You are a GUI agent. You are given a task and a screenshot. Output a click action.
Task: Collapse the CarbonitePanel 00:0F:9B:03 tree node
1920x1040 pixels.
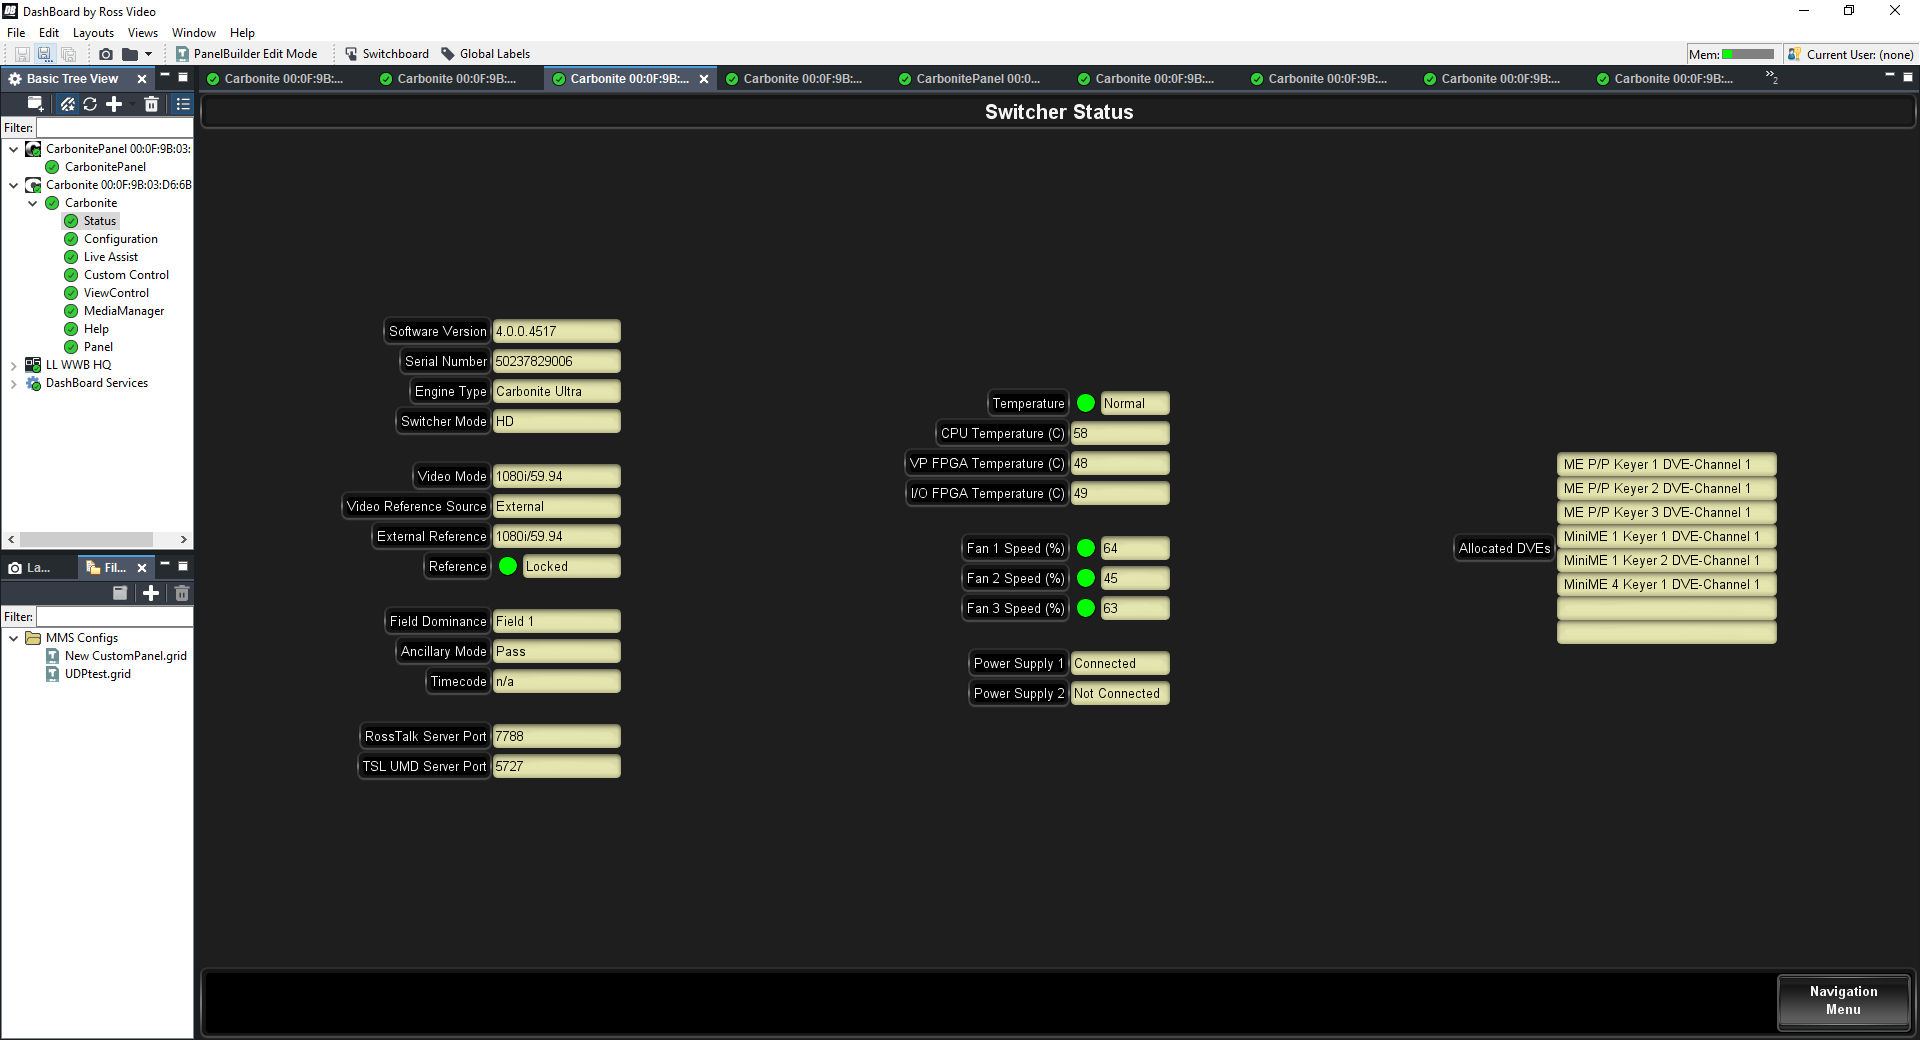coord(13,149)
